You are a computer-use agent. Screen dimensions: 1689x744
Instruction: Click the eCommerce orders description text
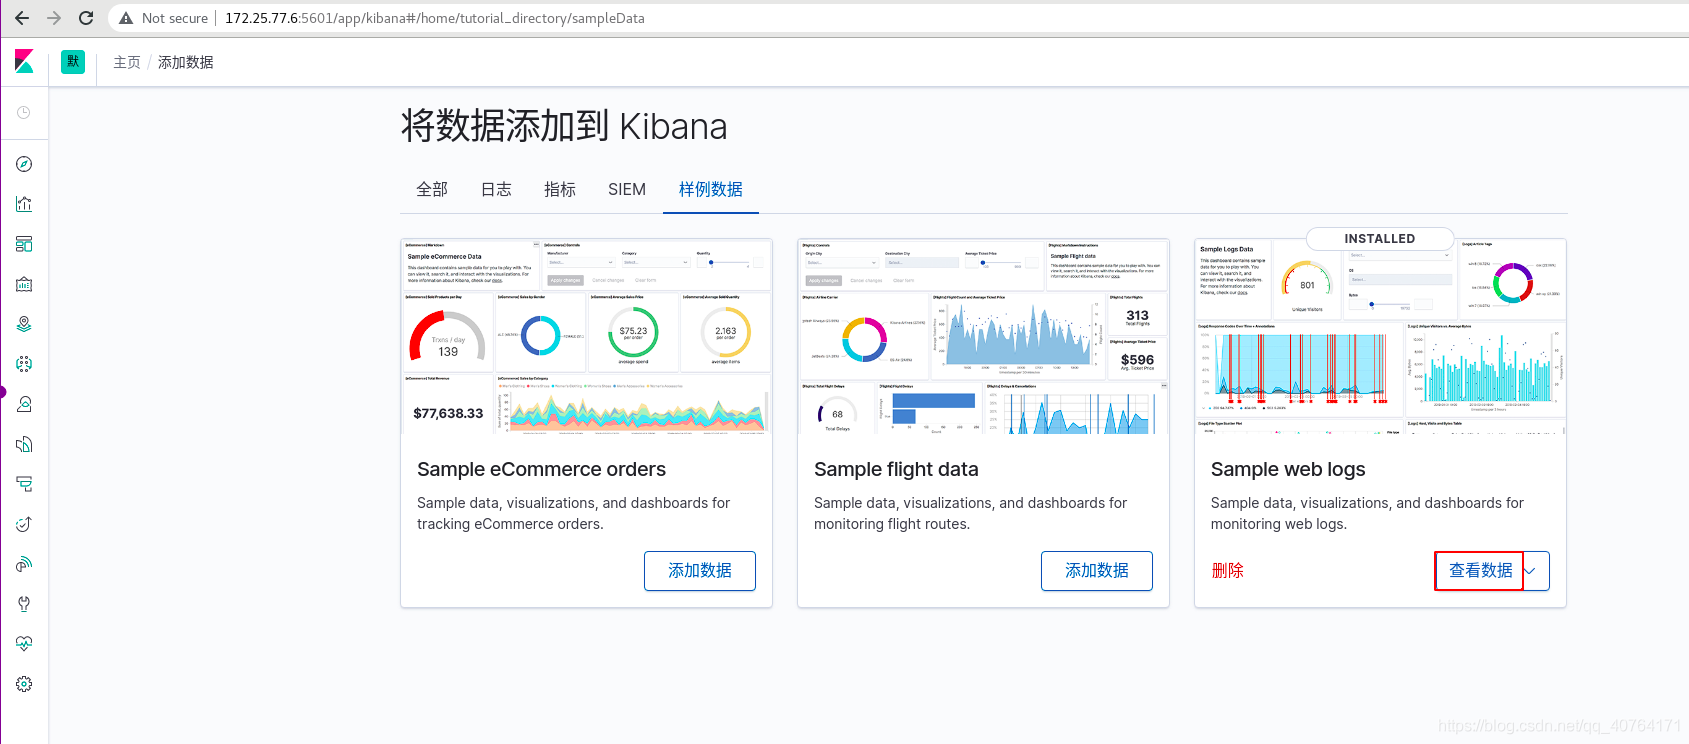tap(574, 513)
